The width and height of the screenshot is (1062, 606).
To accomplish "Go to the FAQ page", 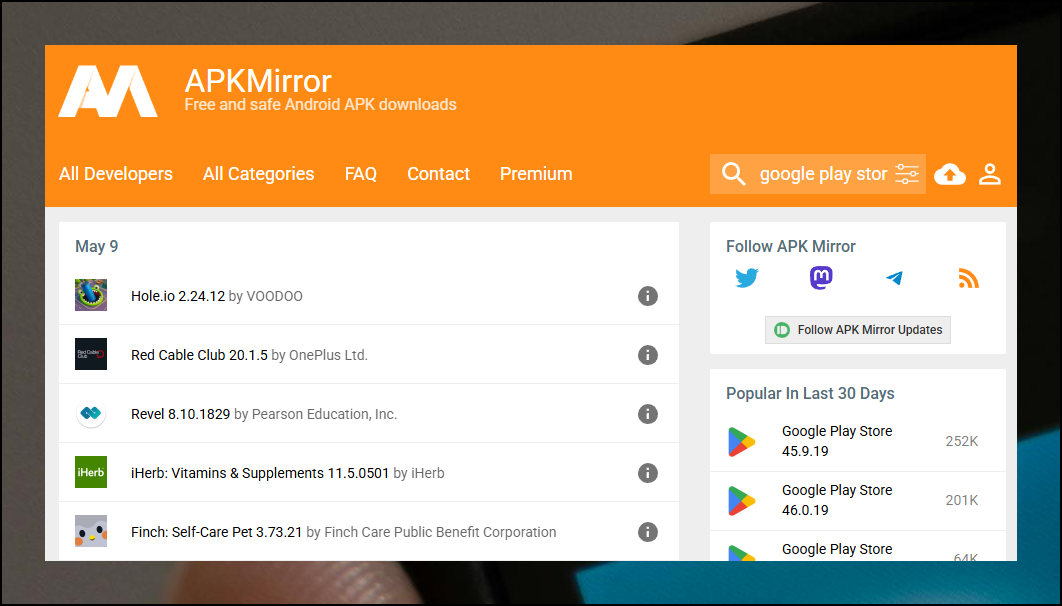I will click(x=360, y=174).
